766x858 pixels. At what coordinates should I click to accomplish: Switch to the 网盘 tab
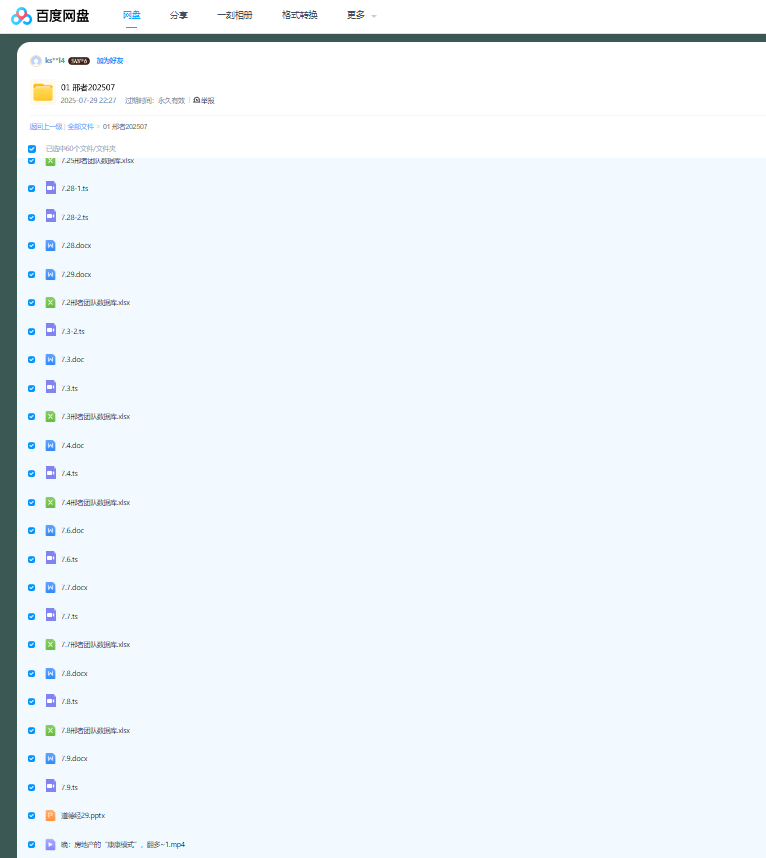tap(131, 16)
